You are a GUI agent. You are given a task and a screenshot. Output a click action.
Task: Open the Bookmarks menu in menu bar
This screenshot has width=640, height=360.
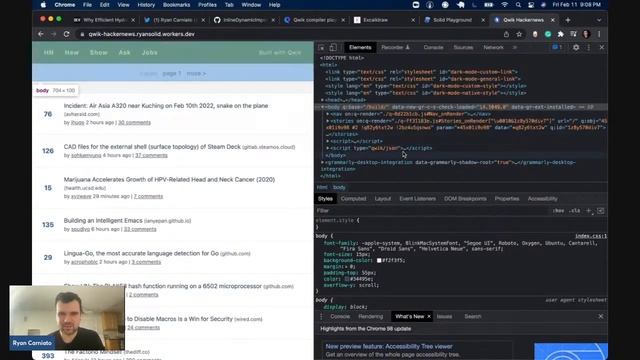pos(176,5)
